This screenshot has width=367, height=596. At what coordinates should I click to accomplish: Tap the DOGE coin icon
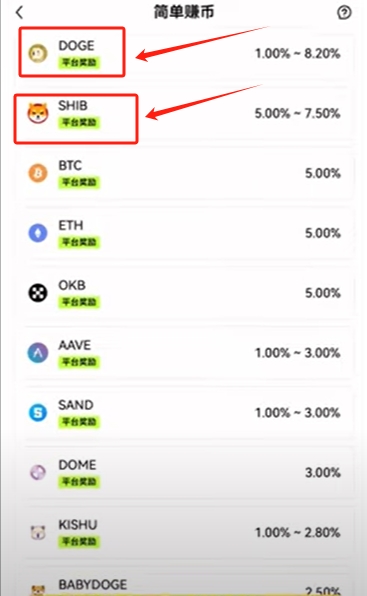coord(38,53)
